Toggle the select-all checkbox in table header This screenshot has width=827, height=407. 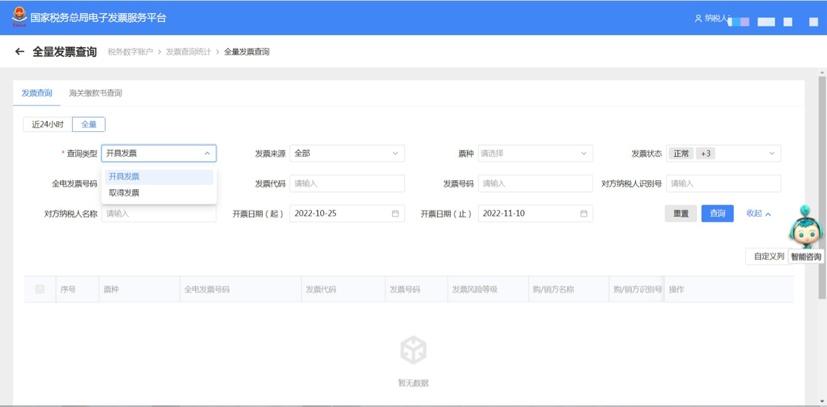[40, 289]
